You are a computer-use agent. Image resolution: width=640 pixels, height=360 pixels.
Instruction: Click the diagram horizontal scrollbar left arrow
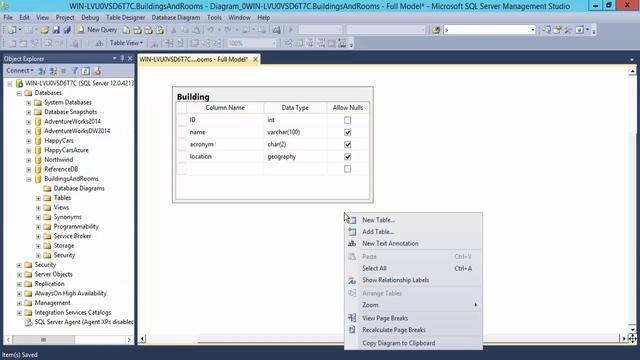pos(142,339)
